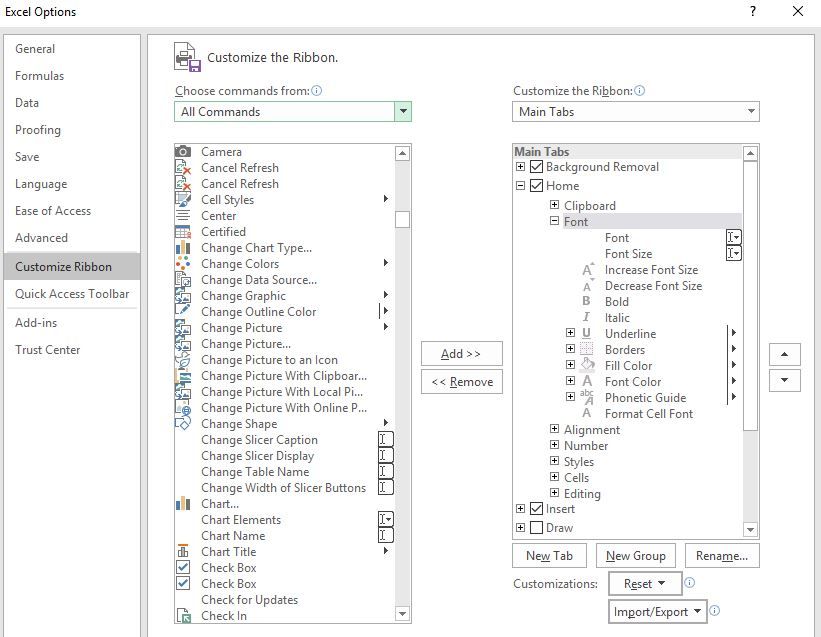
Task: Select the Chart Title icon
Action: [x=183, y=551]
